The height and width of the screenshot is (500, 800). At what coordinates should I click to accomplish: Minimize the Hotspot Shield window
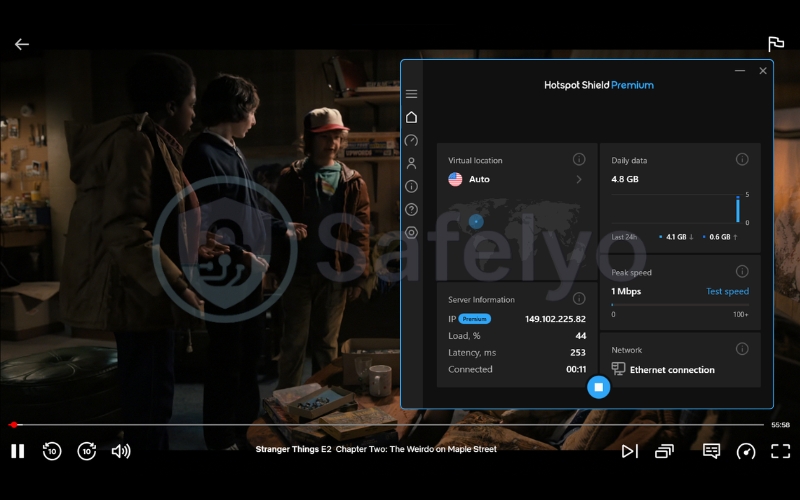coord(740,70)
